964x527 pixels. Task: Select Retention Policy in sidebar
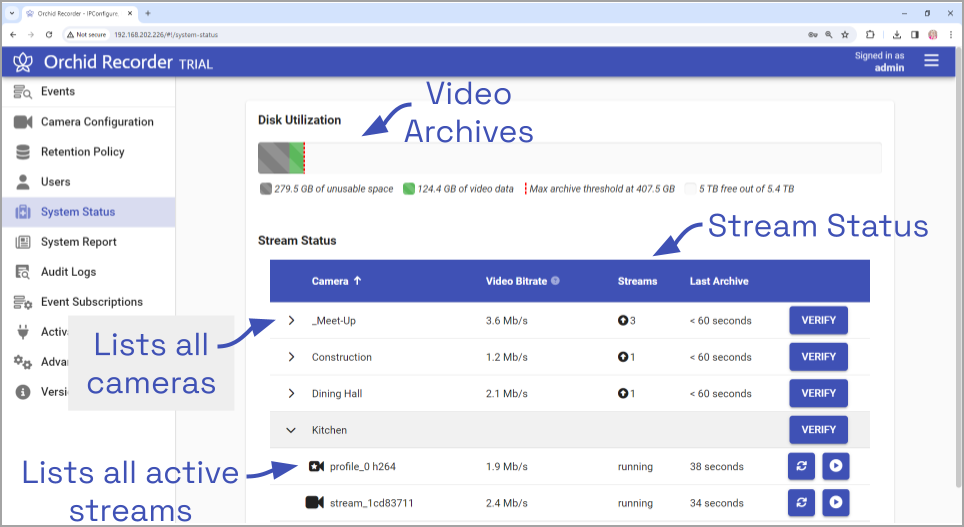82,152
